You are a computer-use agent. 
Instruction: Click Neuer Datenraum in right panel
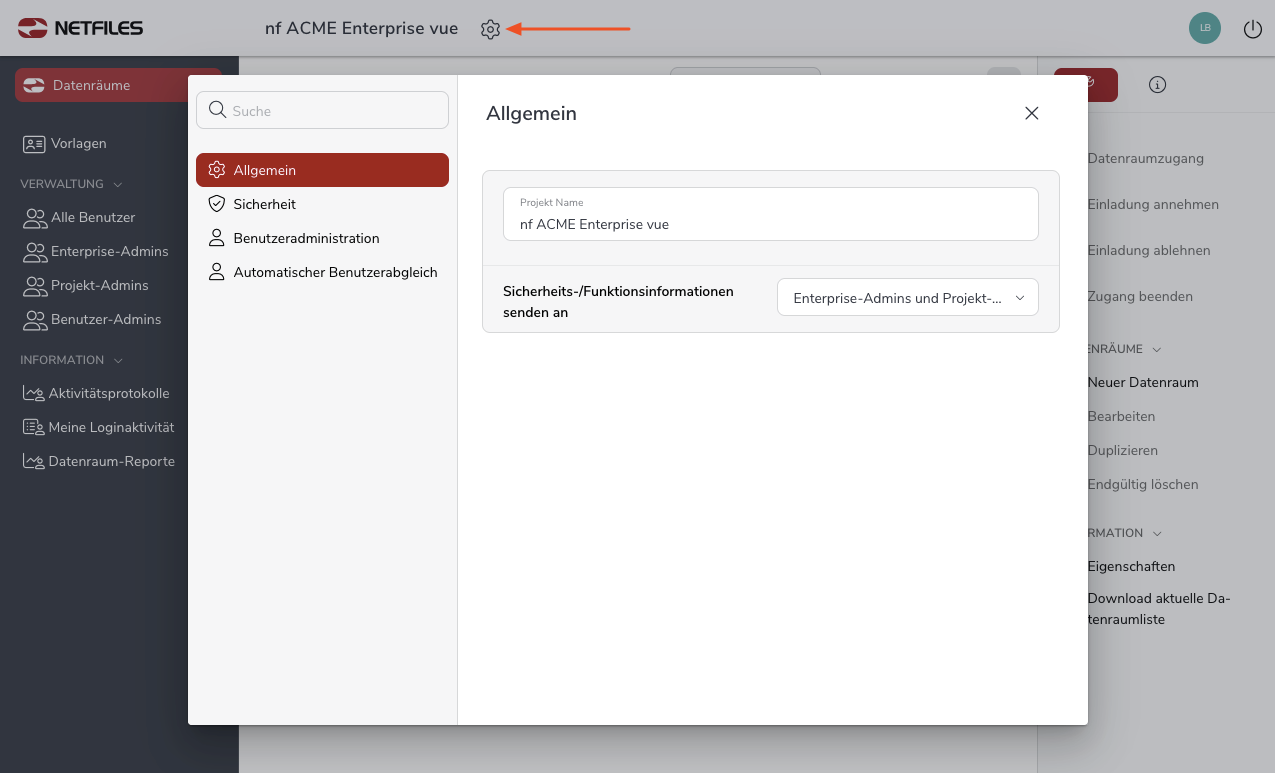1142,382
